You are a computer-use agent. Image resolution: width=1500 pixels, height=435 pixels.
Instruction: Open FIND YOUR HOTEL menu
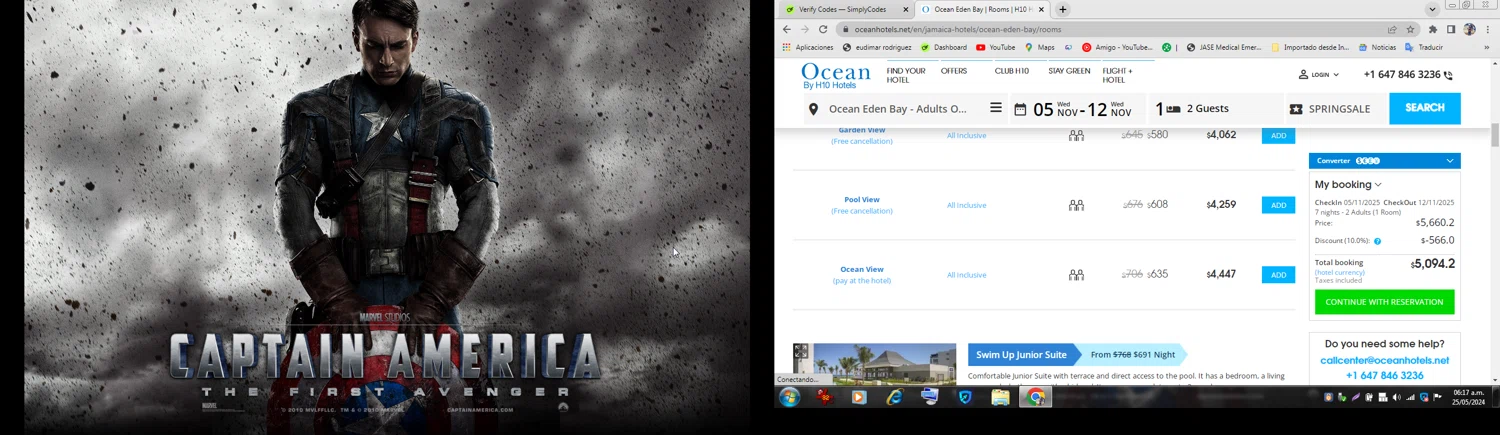point(906,75)
